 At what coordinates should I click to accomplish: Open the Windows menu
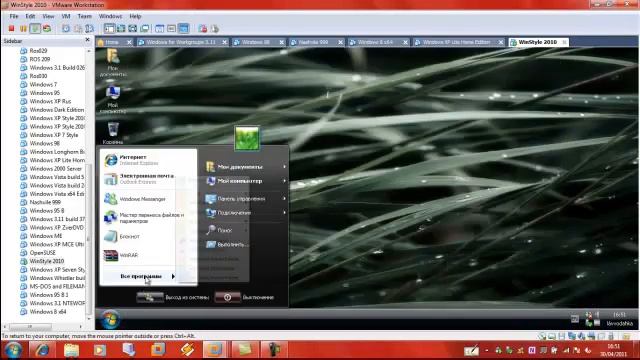[110, 16]
